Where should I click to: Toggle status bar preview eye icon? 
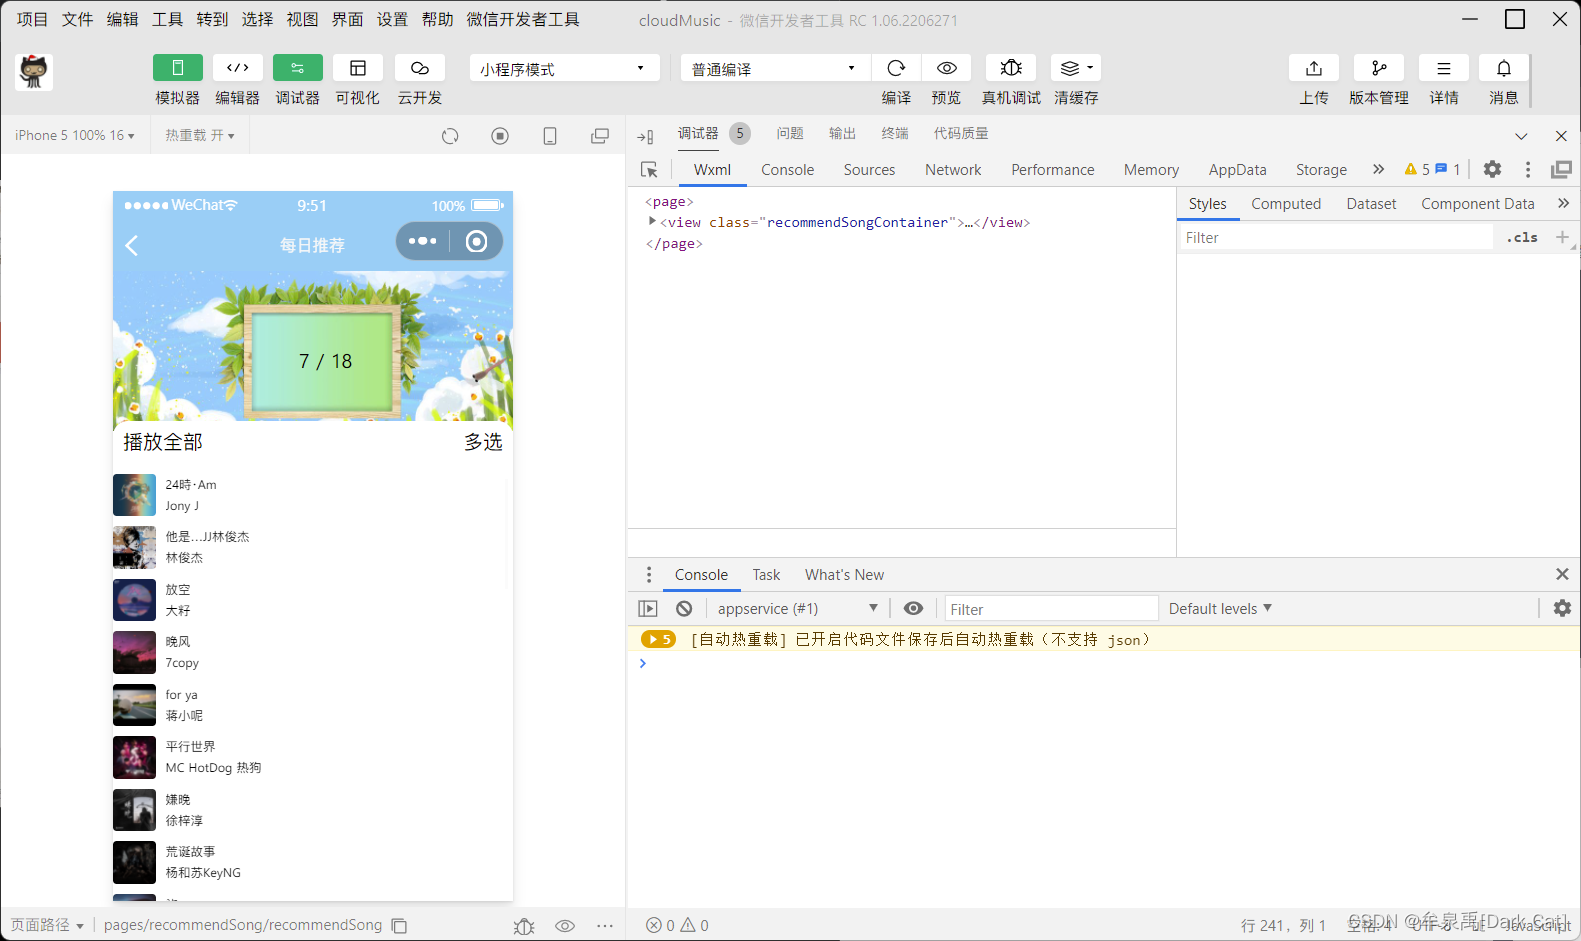coord(565,926)
